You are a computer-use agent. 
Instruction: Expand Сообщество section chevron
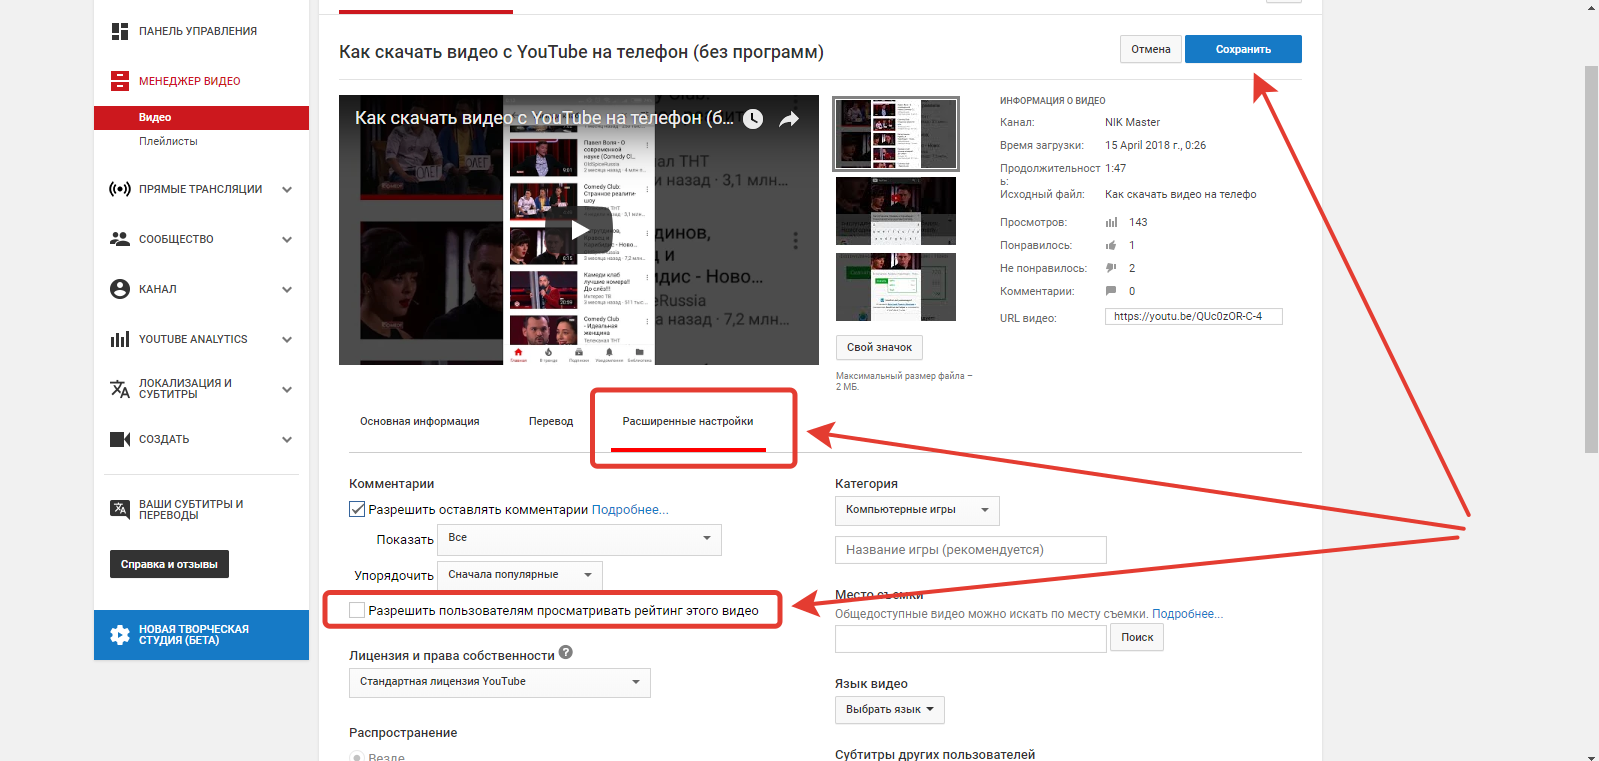[287, 239]
